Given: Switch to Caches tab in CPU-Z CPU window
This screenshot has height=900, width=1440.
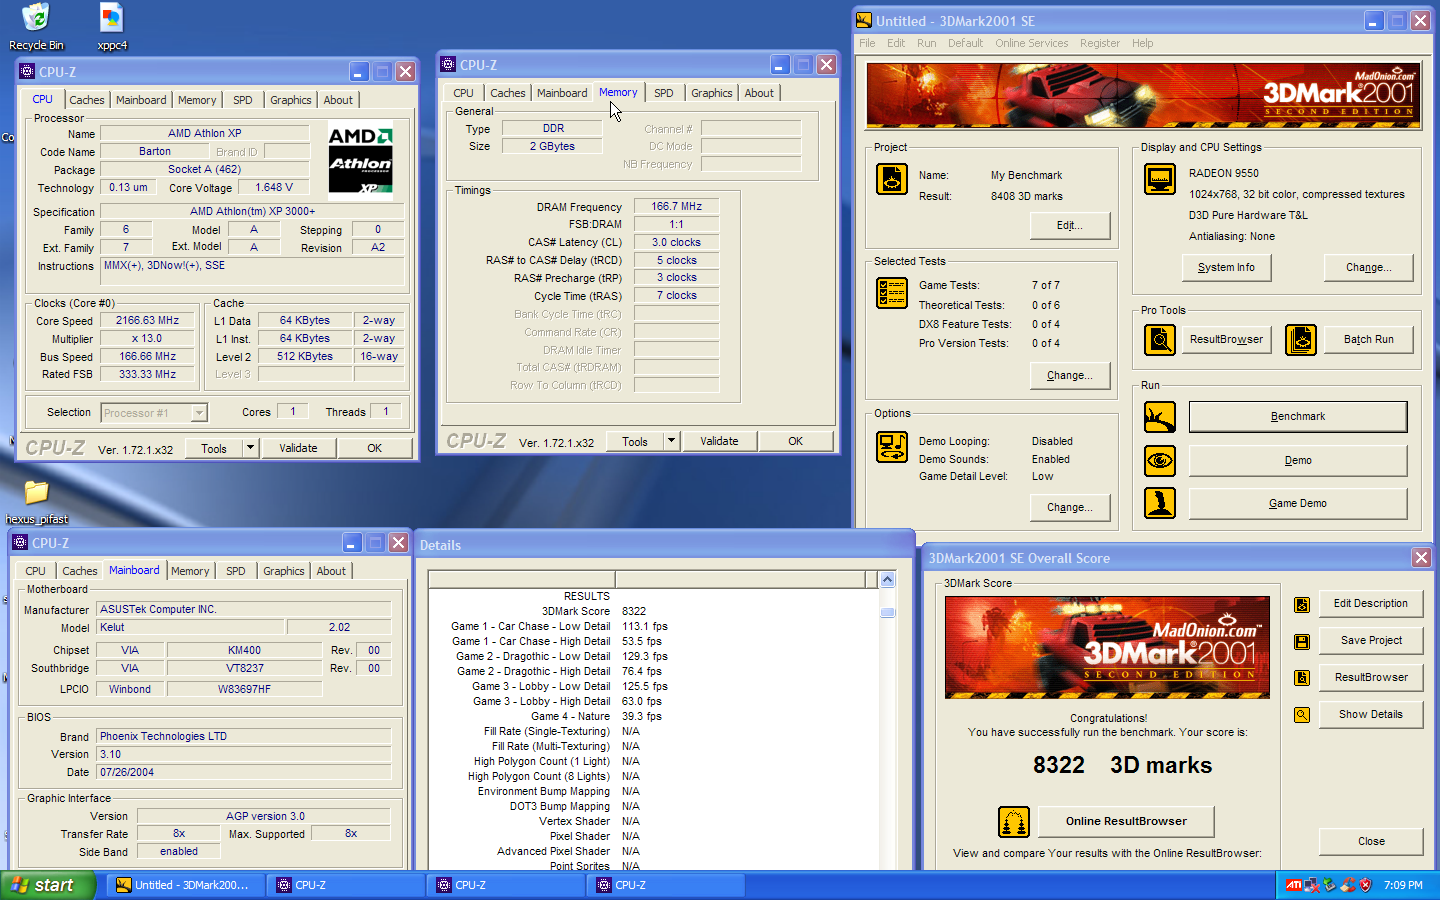Looking at the screenshot, I should click(87, 100).
